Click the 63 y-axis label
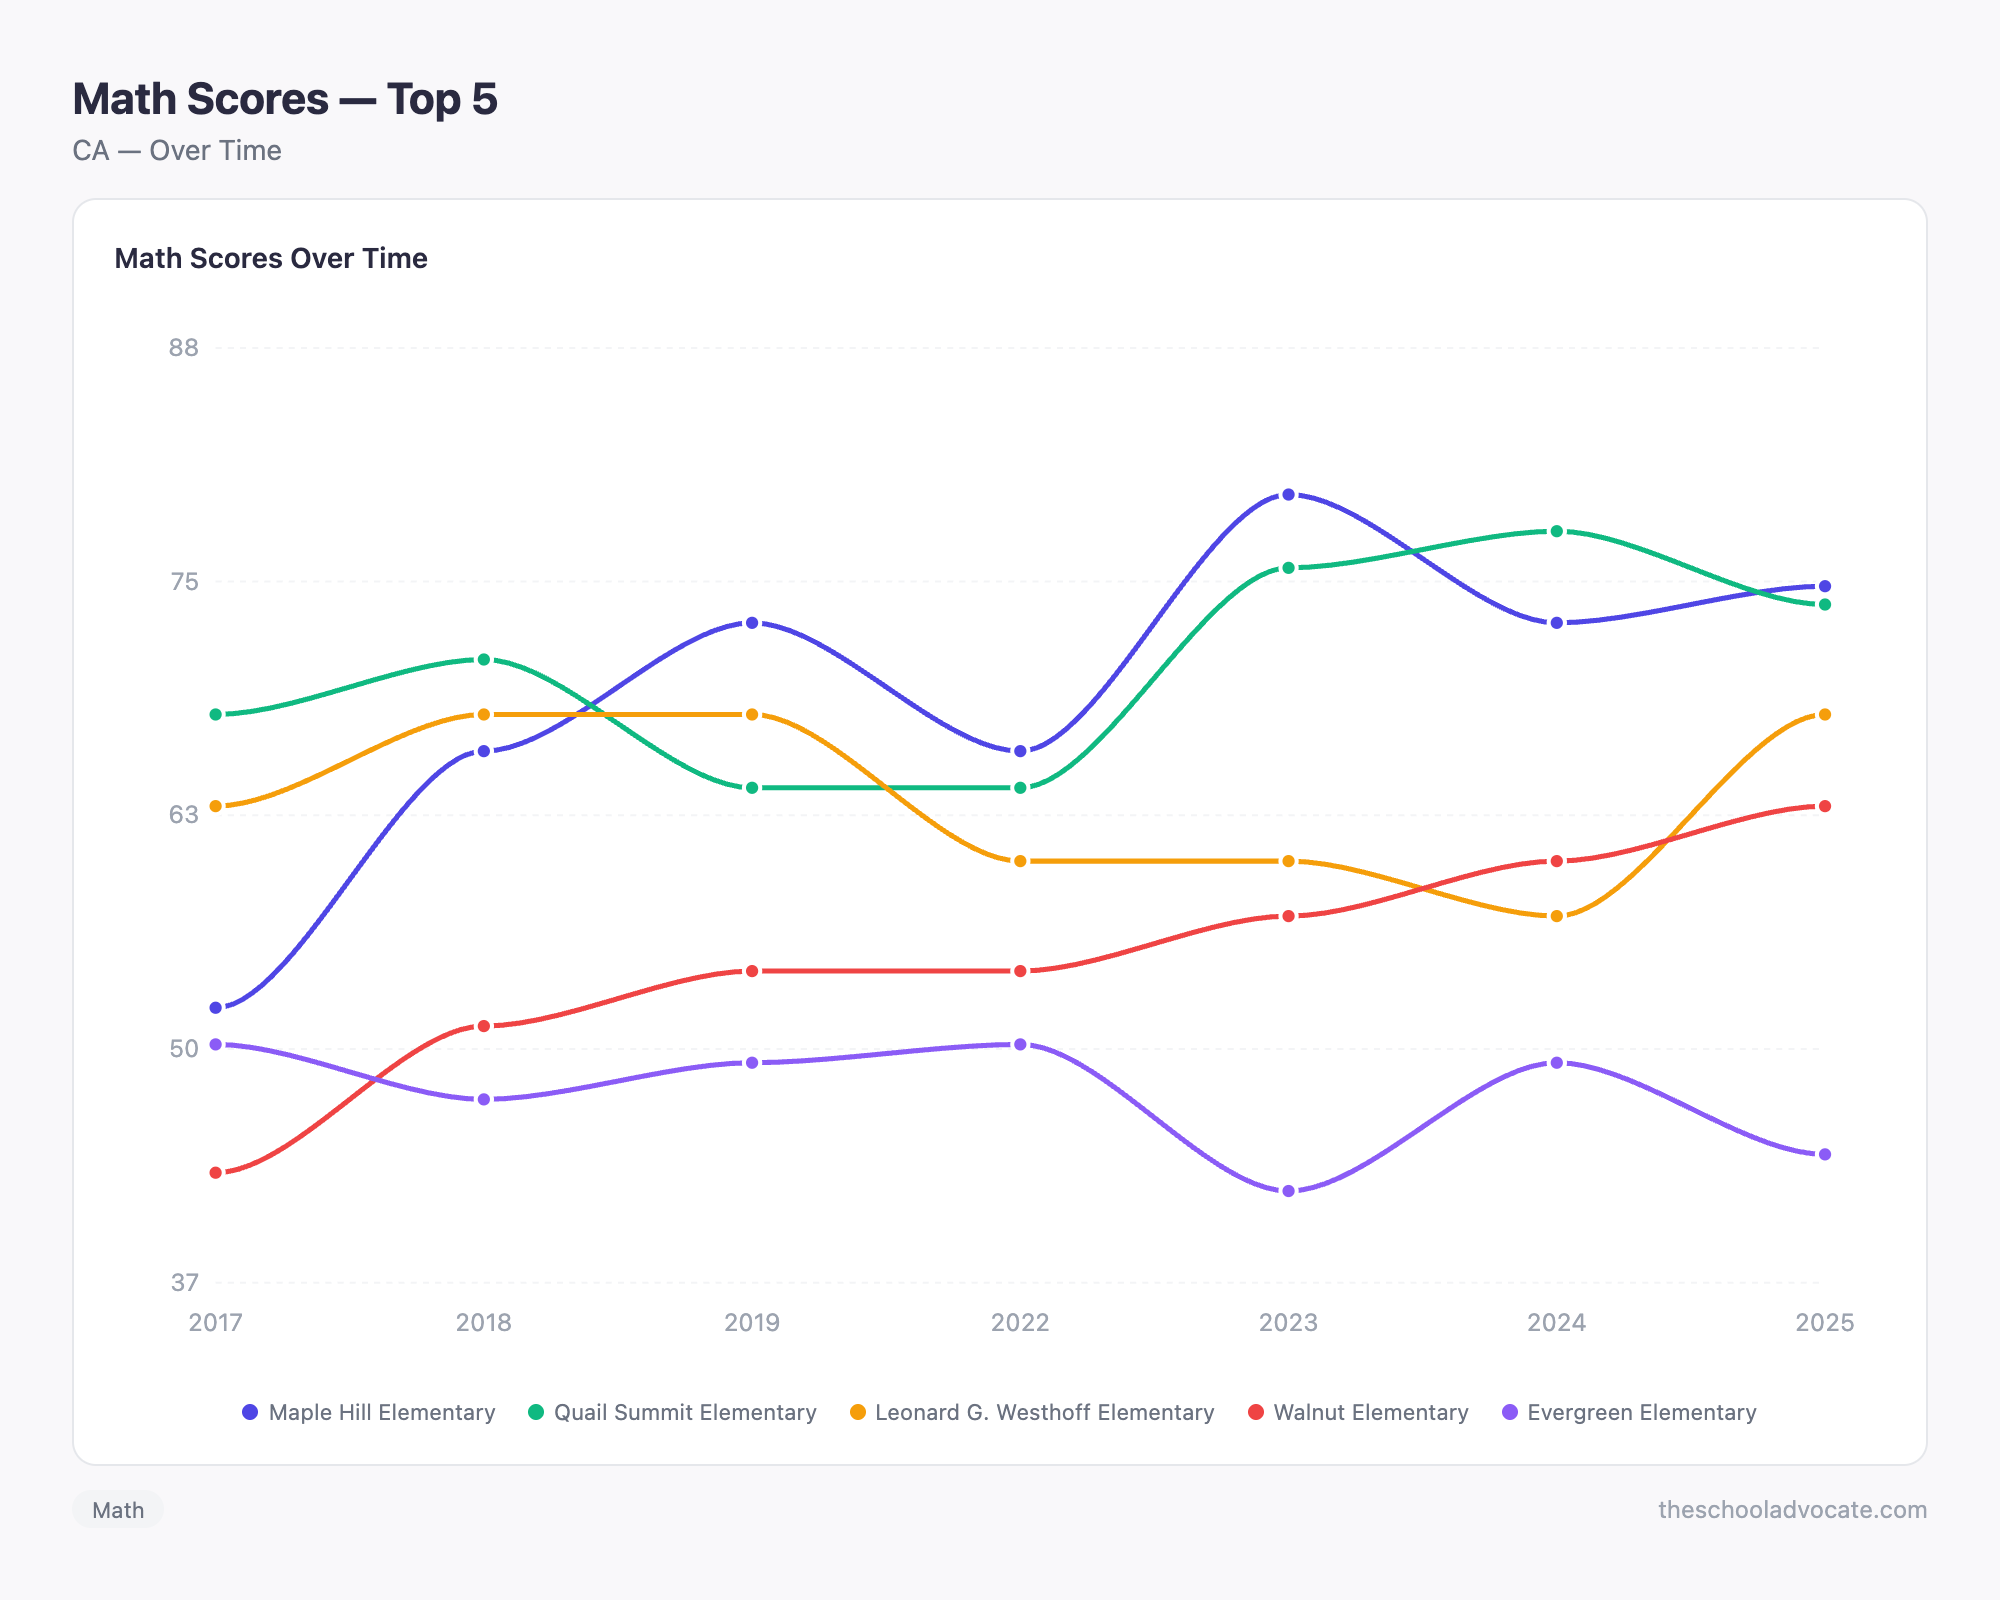 coord(184,815)
